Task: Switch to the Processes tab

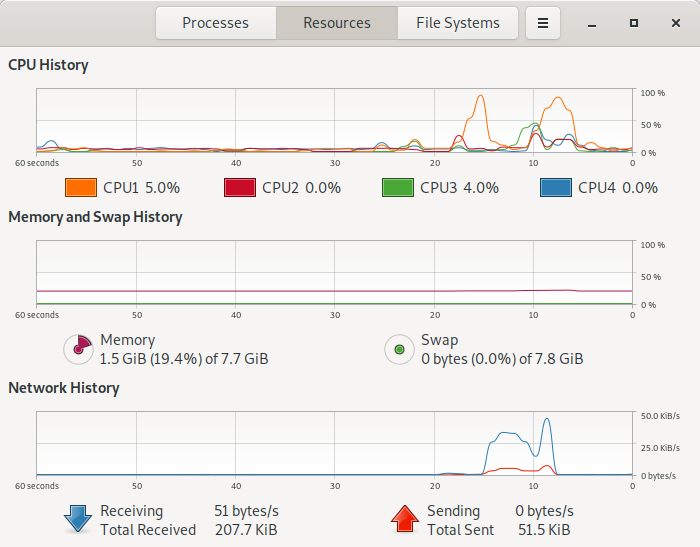Action: pyautogui.click(x=215, y=23)
